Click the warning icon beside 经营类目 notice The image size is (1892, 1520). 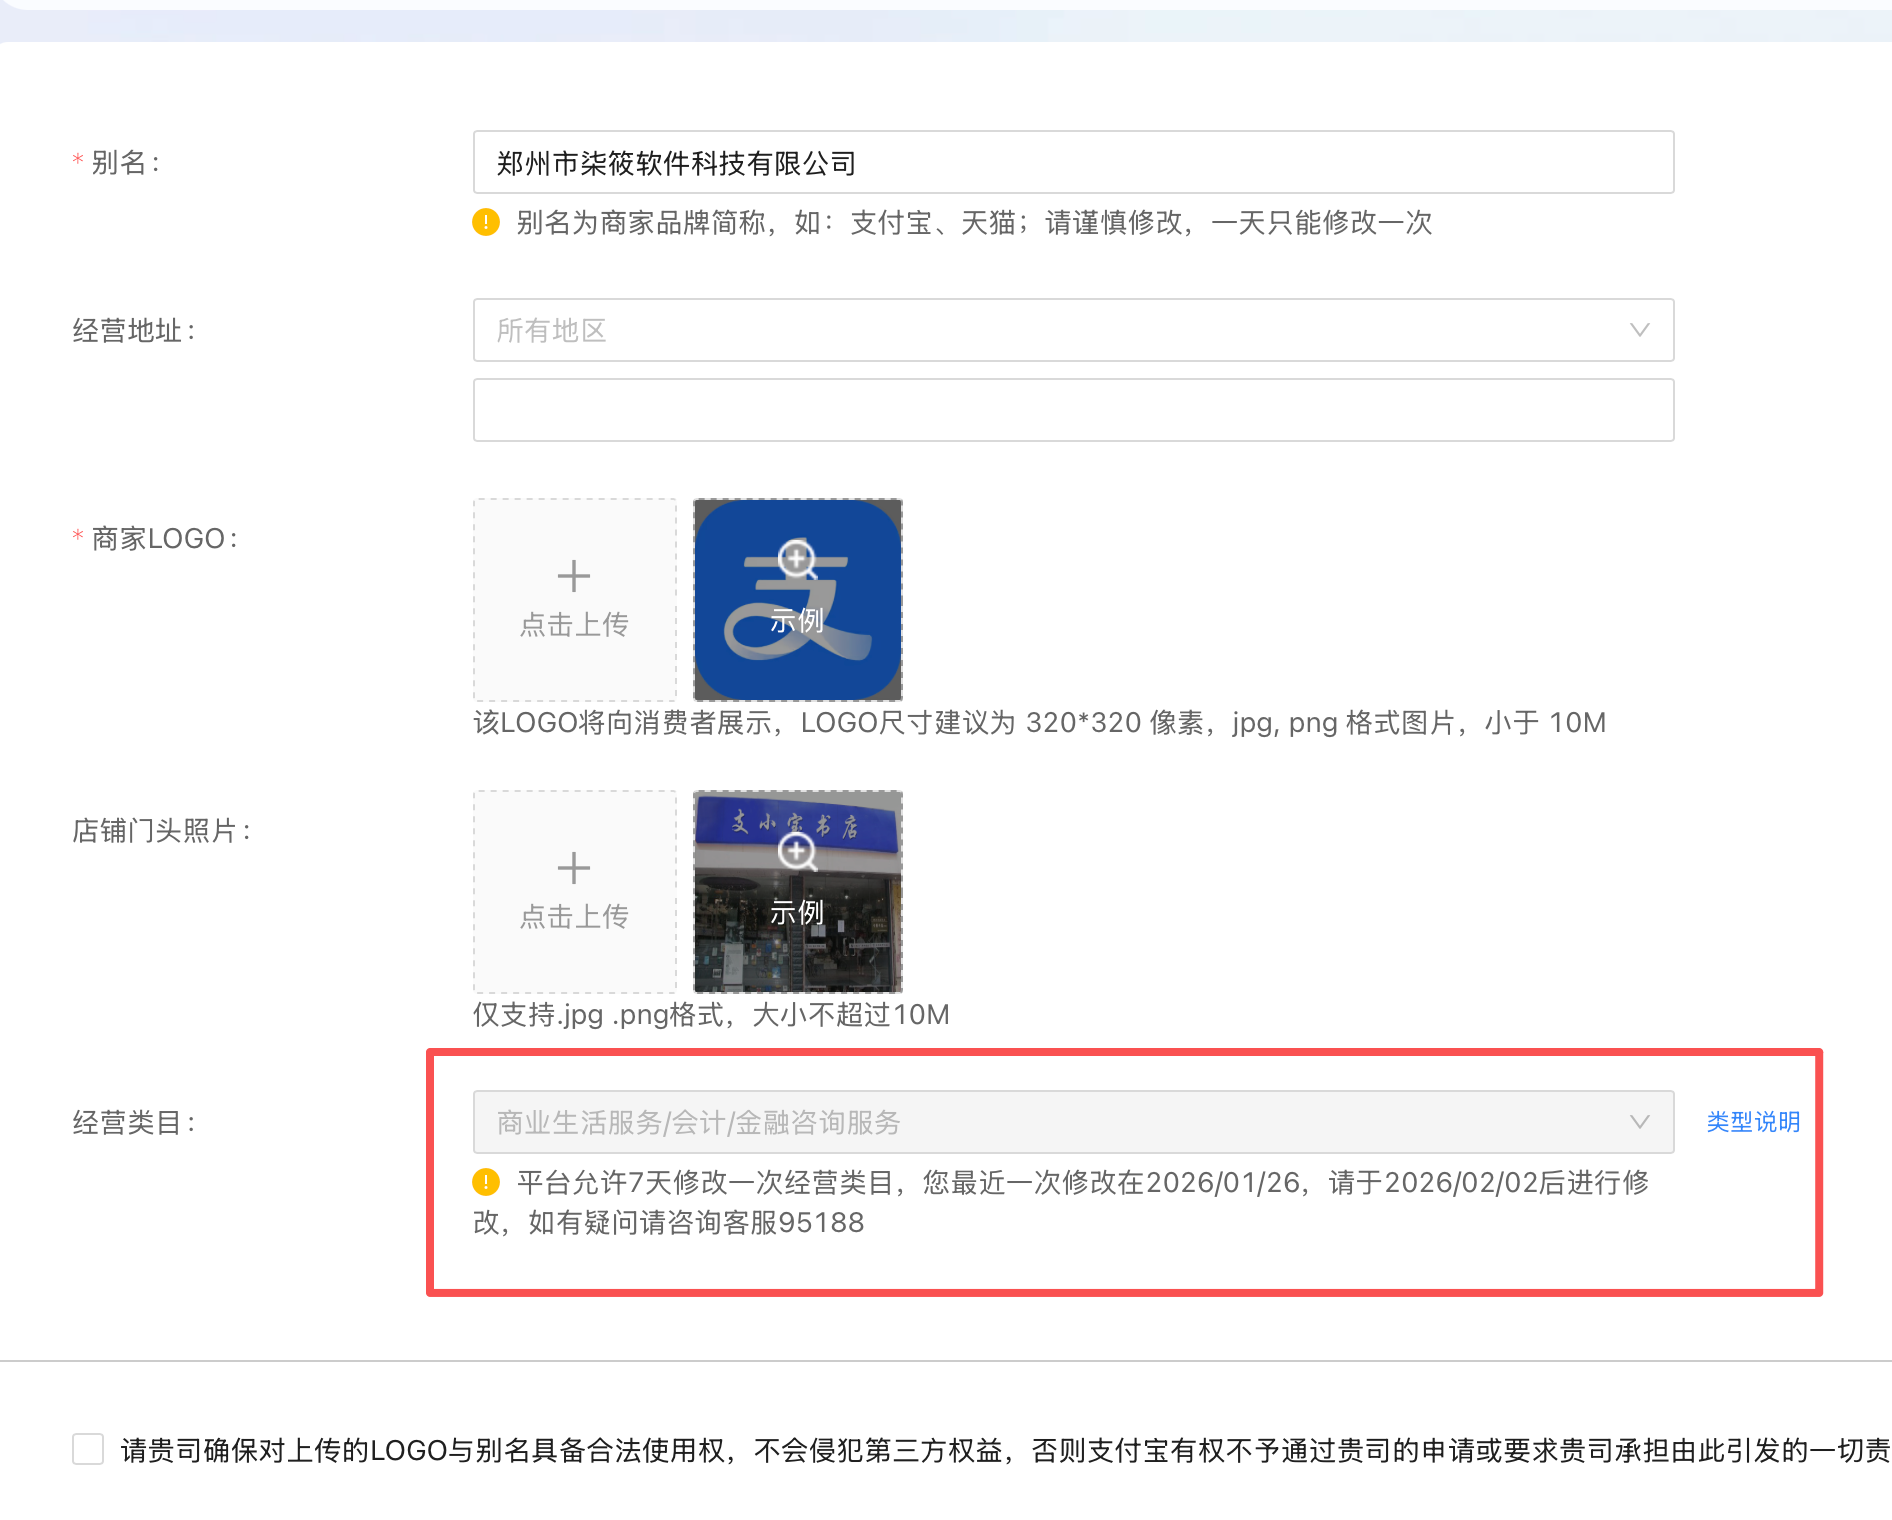[486, 1182]
